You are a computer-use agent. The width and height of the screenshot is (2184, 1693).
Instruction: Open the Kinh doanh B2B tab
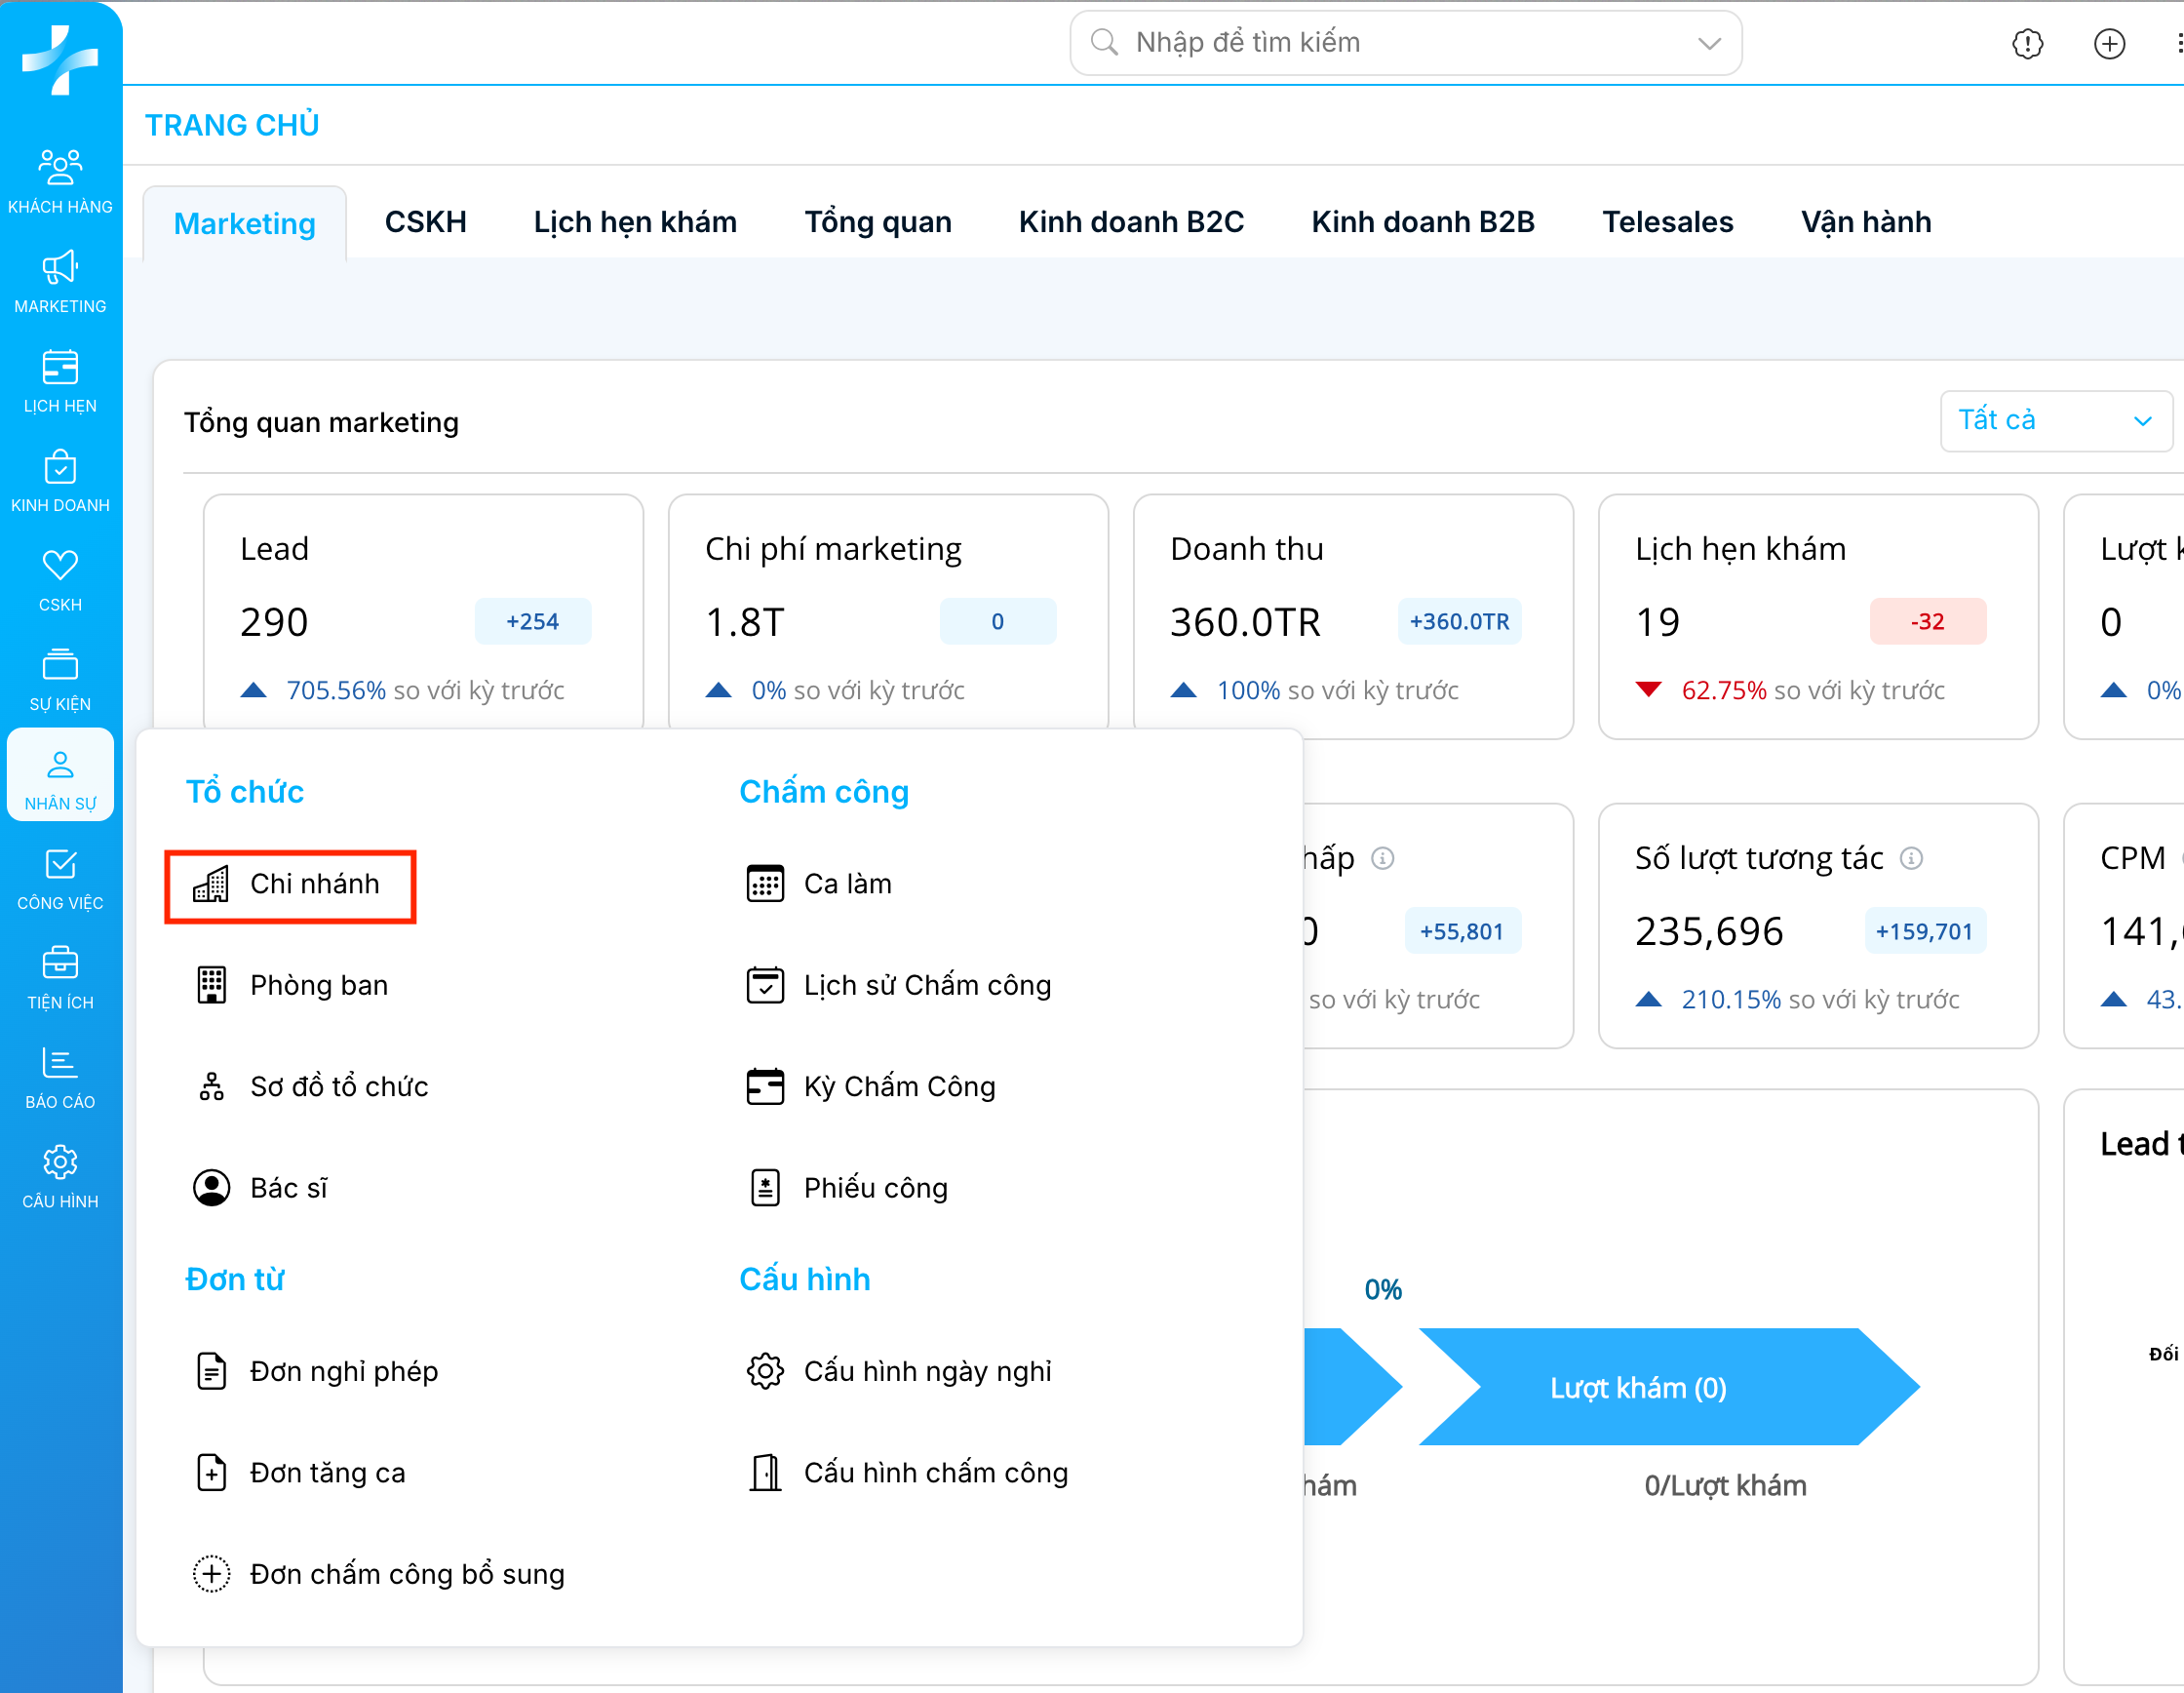point(1422,222)
